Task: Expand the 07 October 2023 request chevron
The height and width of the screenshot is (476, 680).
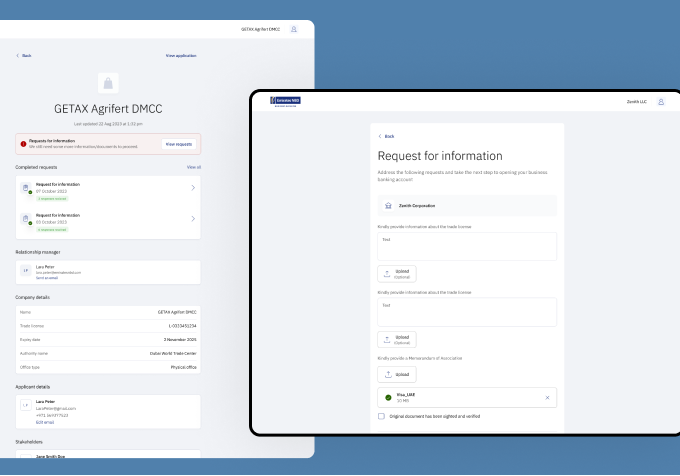Action: tap(193, 188)
